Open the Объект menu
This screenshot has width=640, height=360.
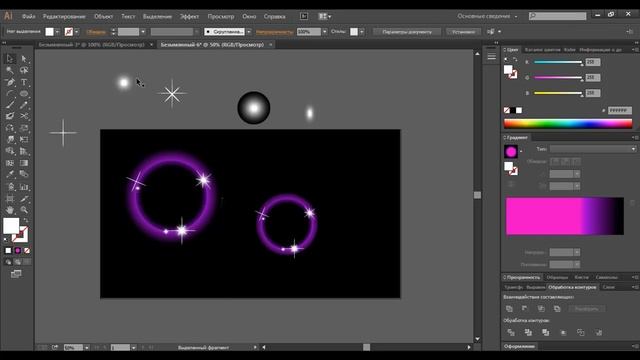pyautogui.click(x=104, y=16)
